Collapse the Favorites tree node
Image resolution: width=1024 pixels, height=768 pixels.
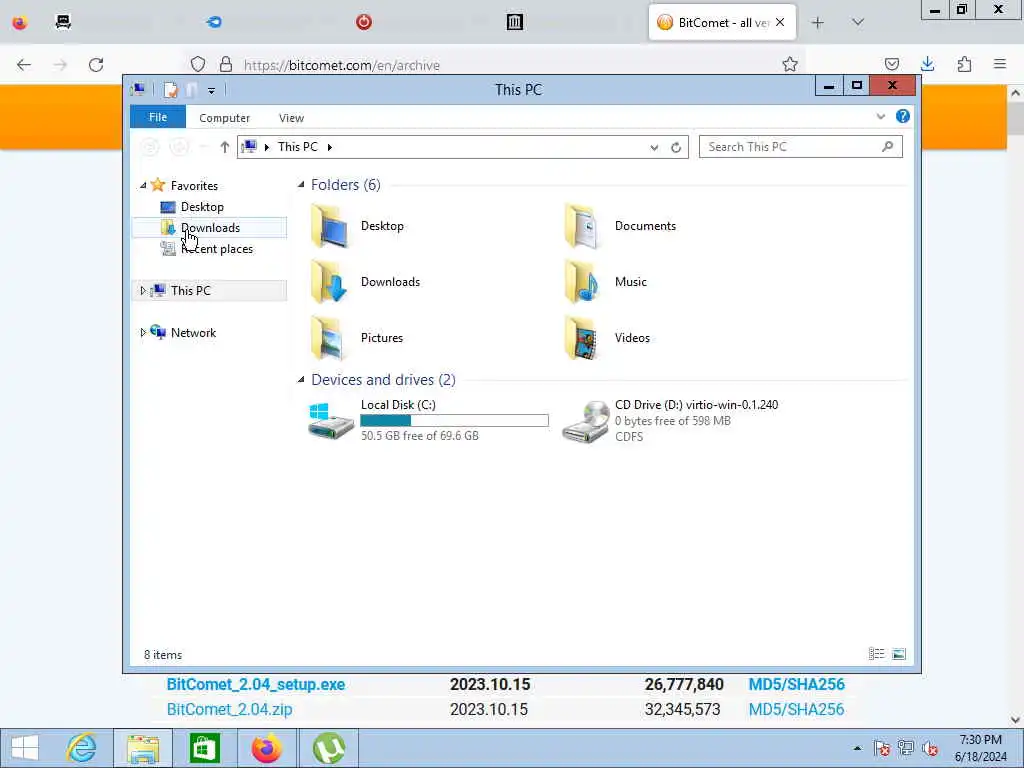pyautogui.click(x=143, y=185)
